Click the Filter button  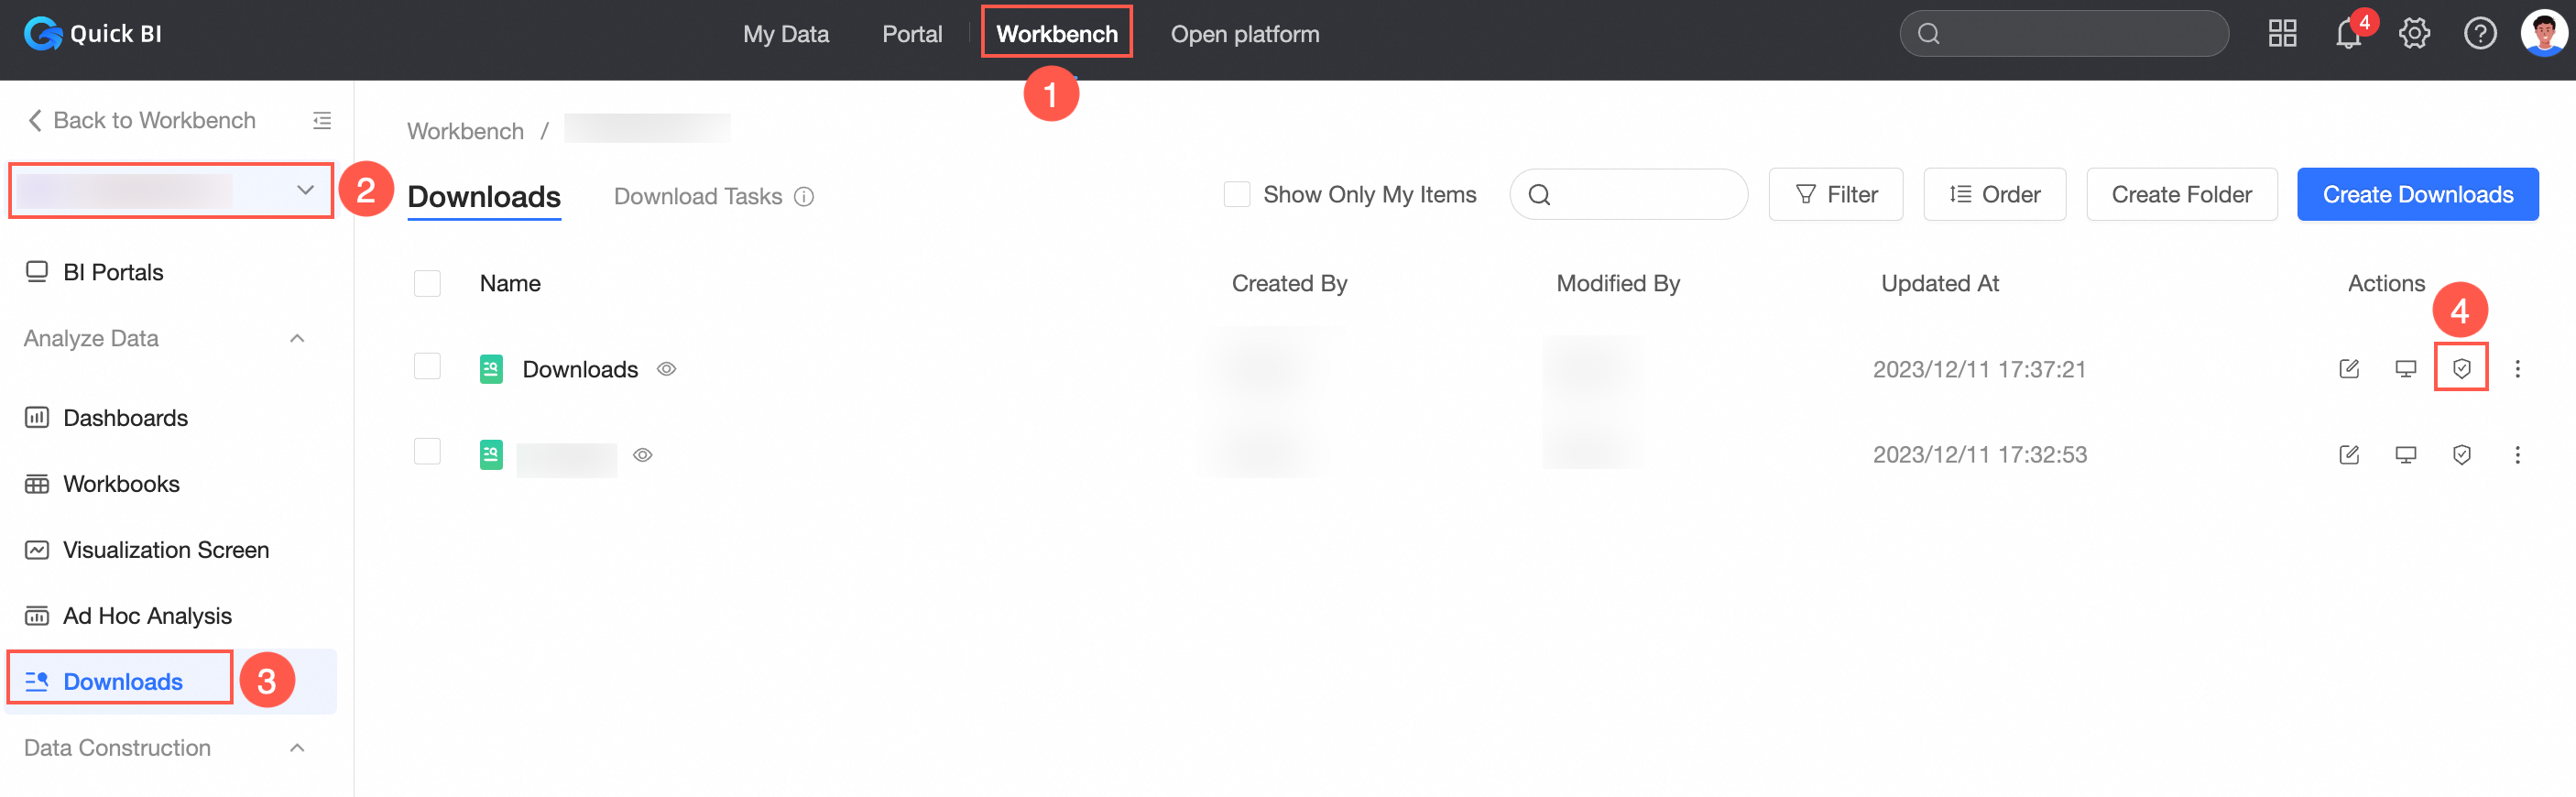1835,194
